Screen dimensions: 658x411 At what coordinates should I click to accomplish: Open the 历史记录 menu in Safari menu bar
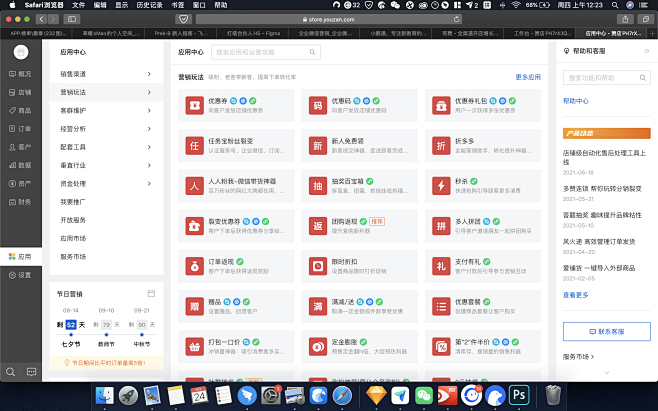pyautogui.click(x=151, y=5)
